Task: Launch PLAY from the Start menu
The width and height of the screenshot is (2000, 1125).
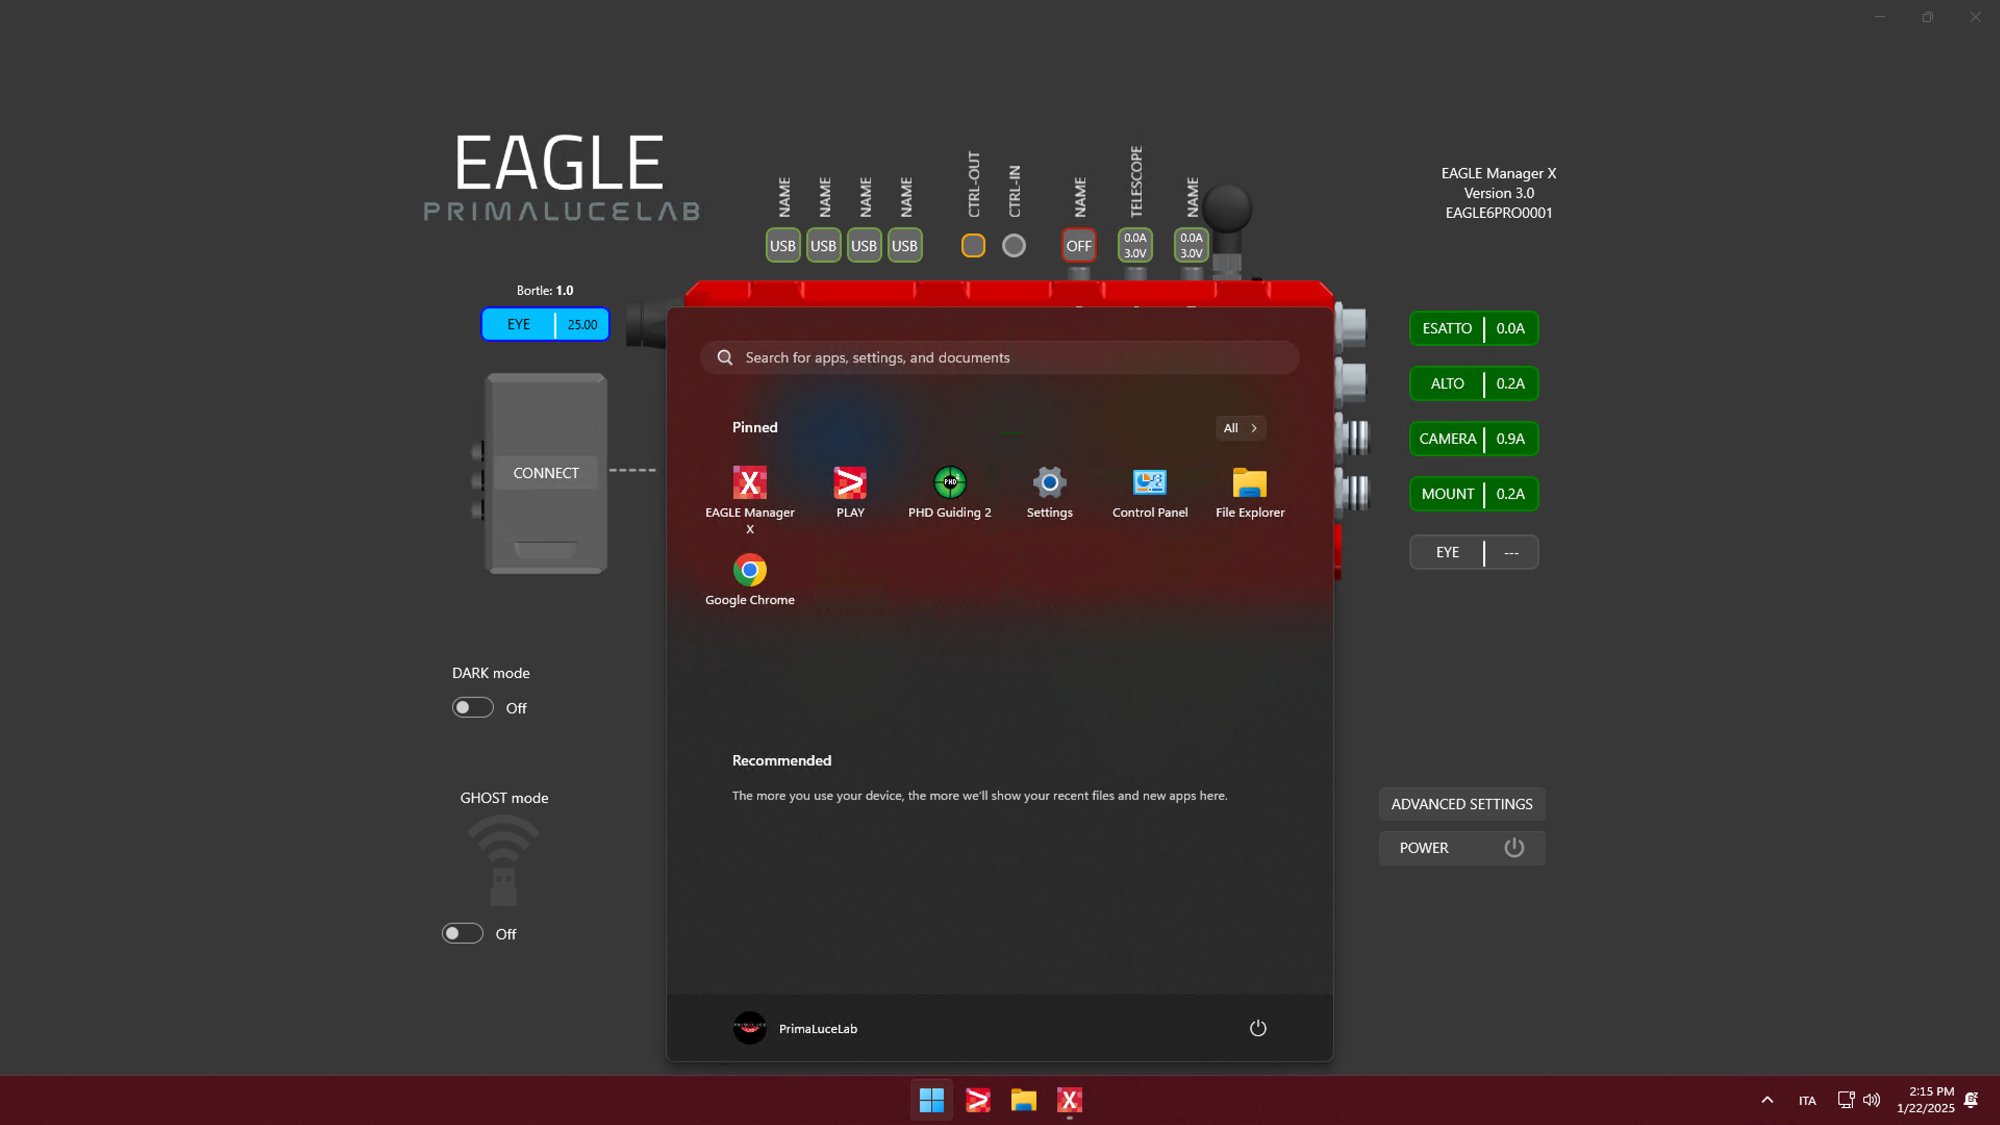Action: tap(849, 490)
